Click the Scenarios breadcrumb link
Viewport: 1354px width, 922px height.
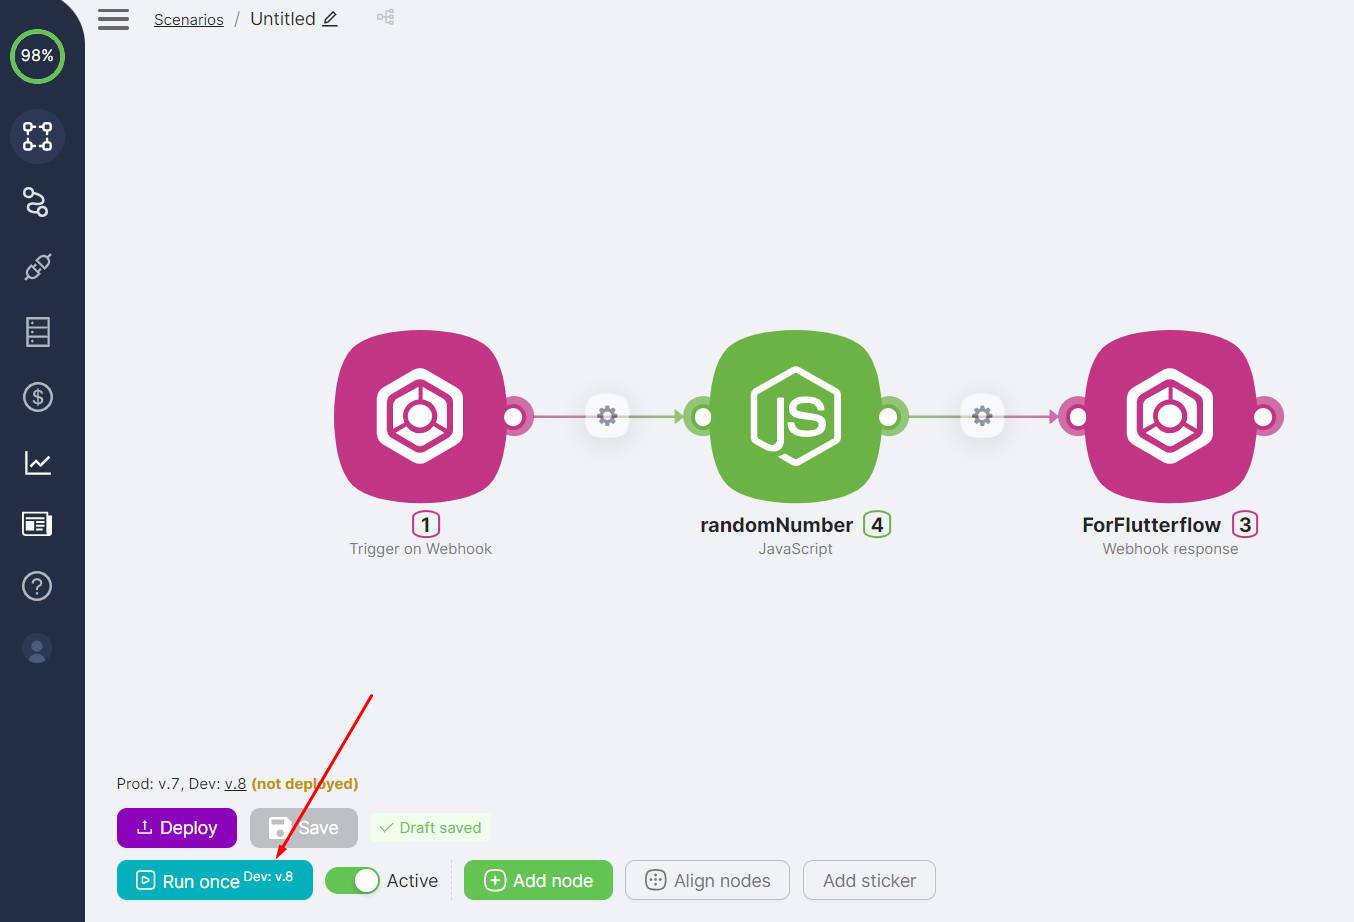coord(188,20)
